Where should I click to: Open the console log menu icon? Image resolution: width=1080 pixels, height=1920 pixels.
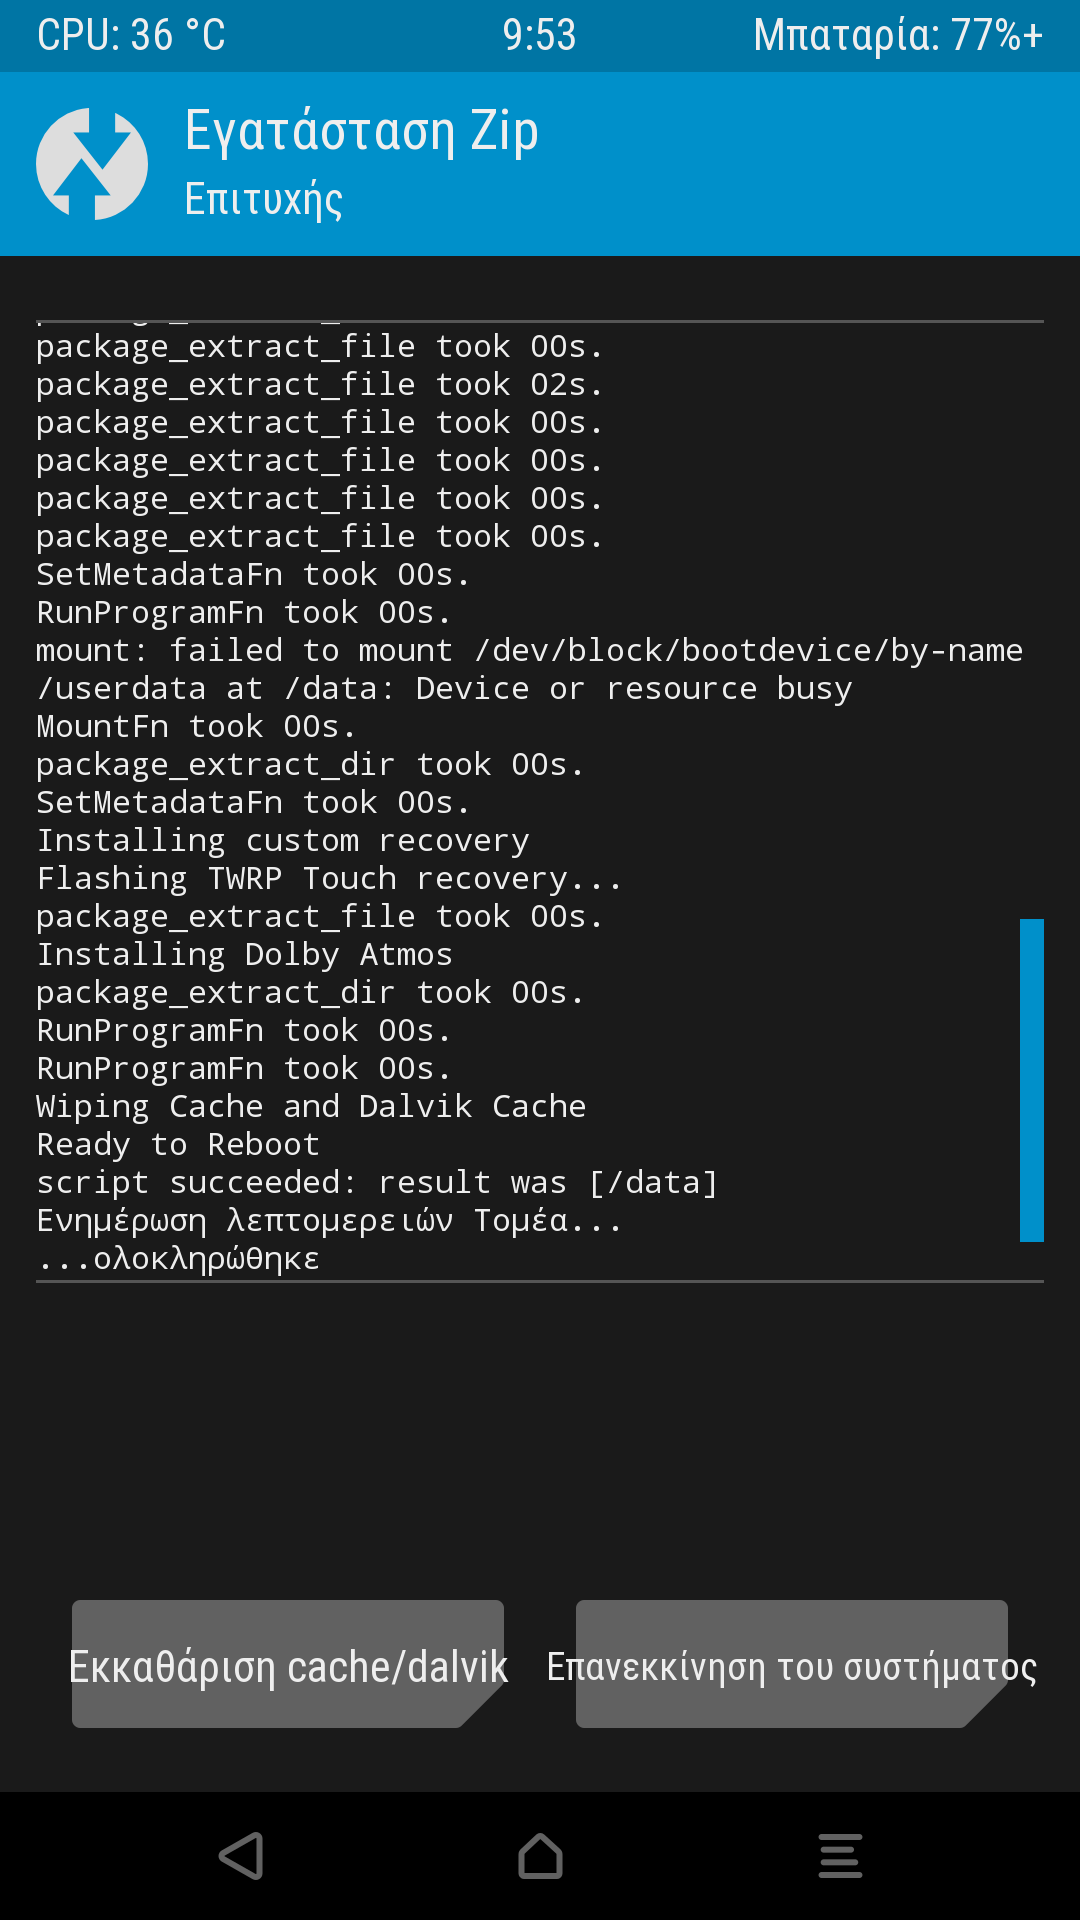pyautogui.click(x=840, y=1856)
